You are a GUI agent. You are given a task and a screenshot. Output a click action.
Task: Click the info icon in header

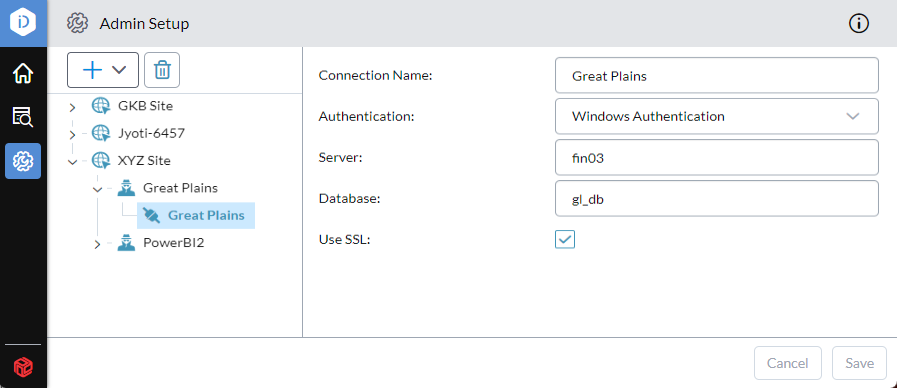coord(859,23)
